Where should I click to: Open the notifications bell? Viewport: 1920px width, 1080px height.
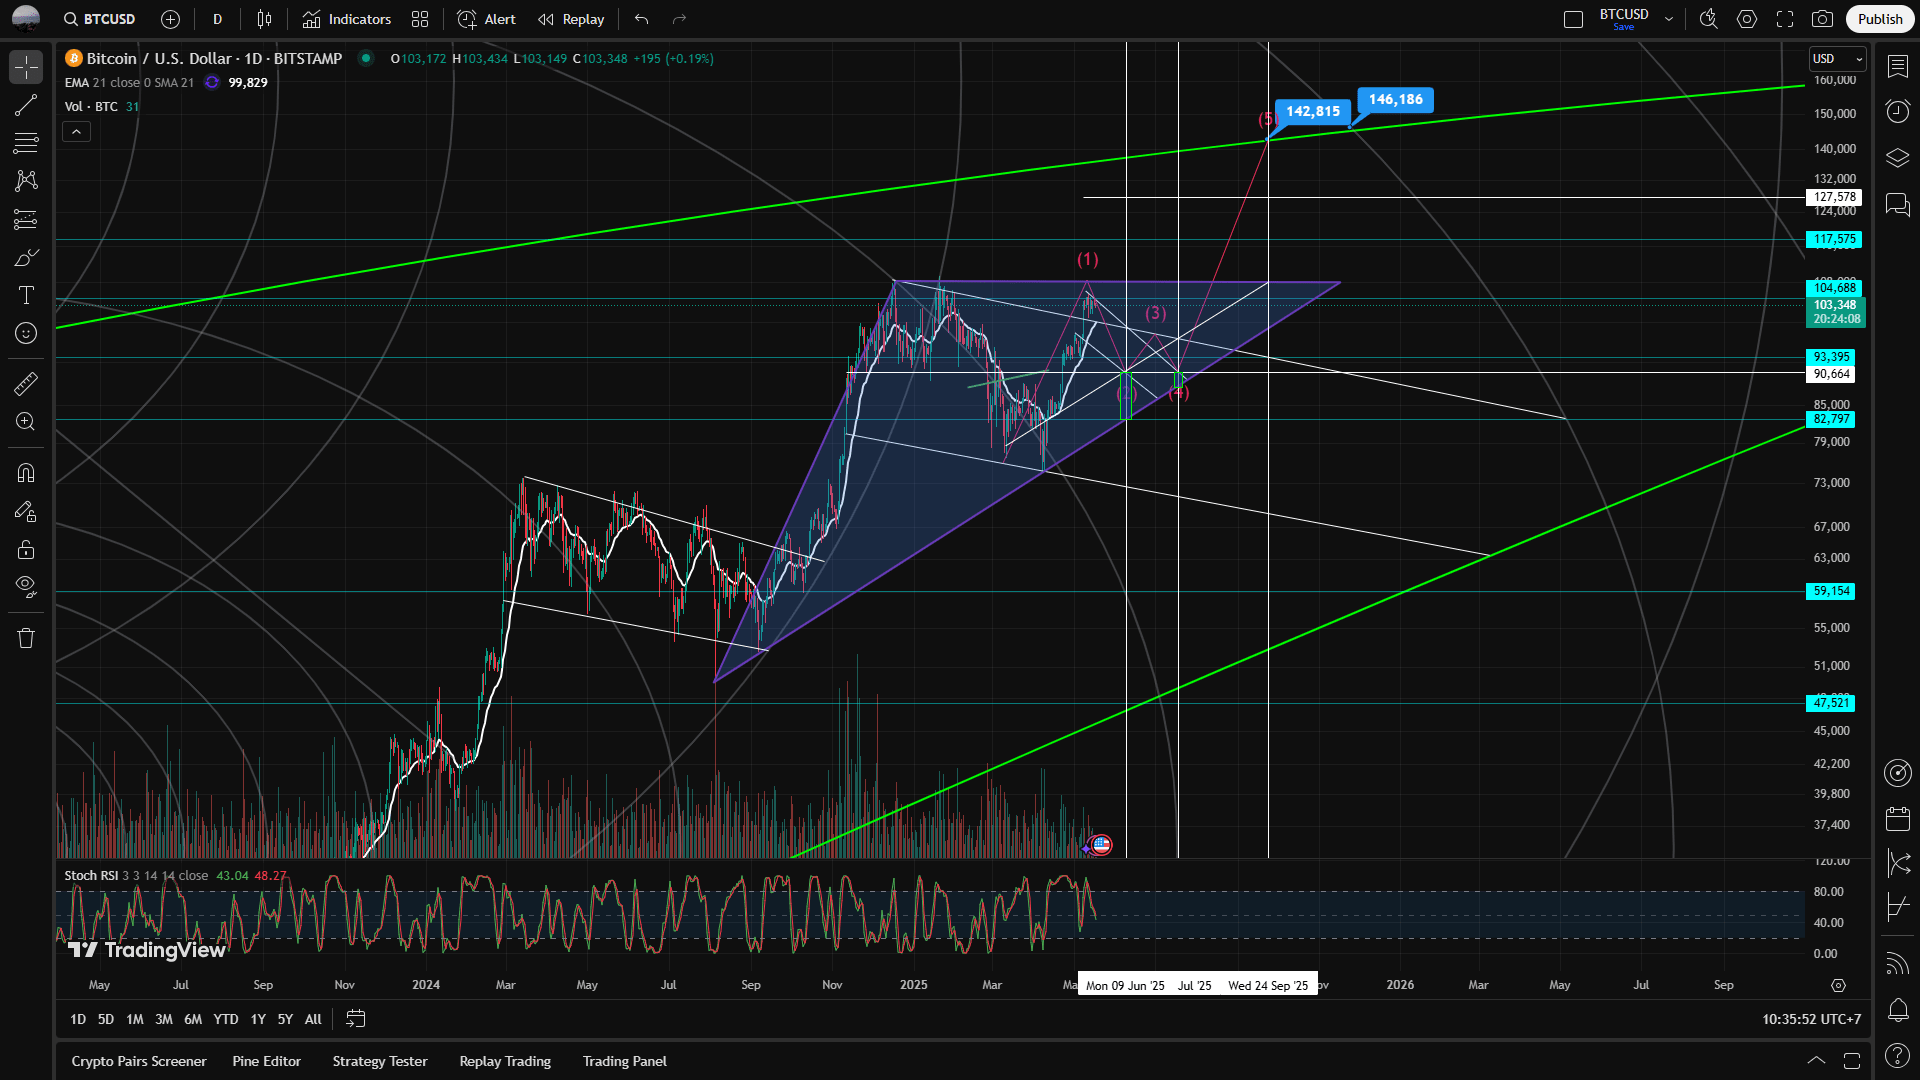[x=1898, y=1010]
